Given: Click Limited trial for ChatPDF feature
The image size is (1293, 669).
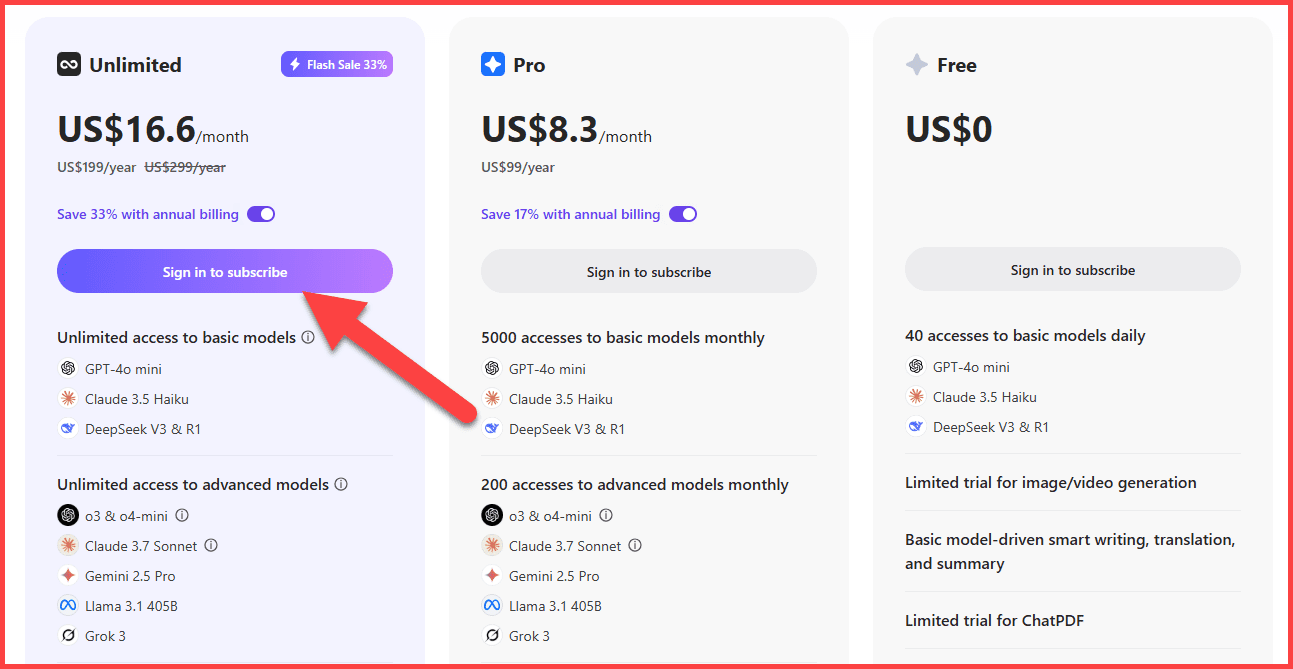Looking at the screenshot, I should [x=994, y=620].
